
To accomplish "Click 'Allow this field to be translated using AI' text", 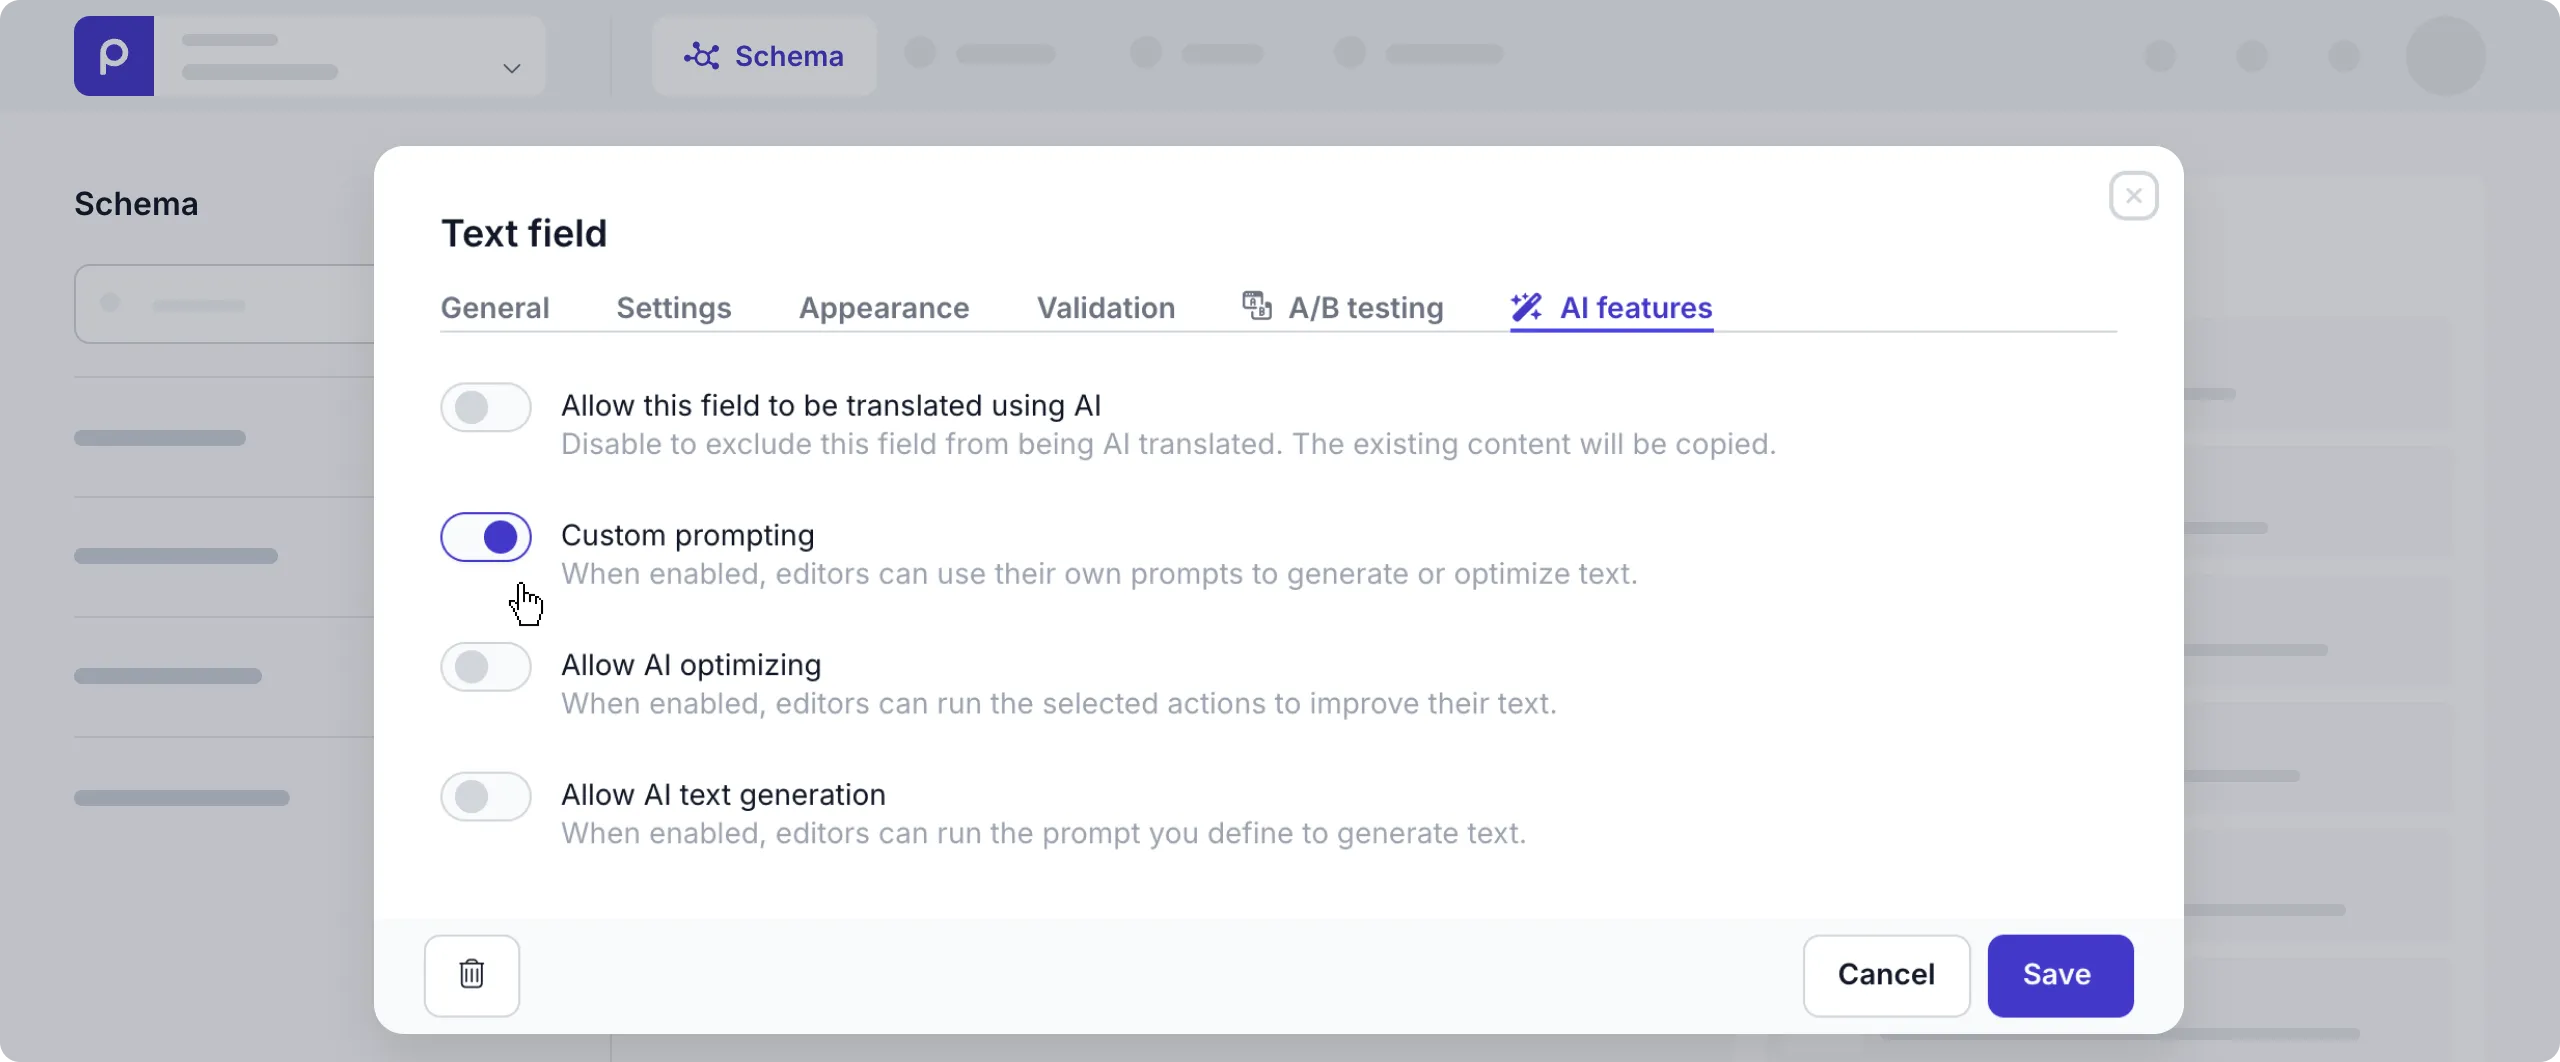I will point(831,406).
